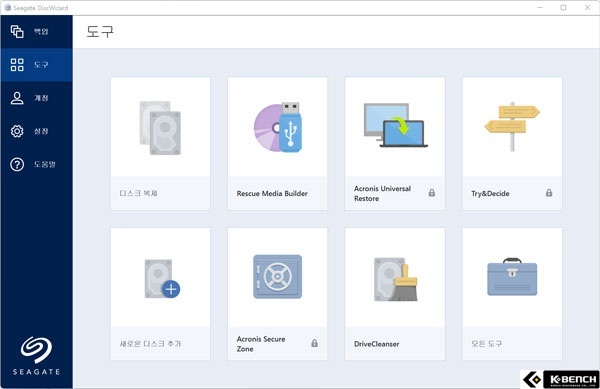
Task: Open the Account person icon
Action: point(17,98)
